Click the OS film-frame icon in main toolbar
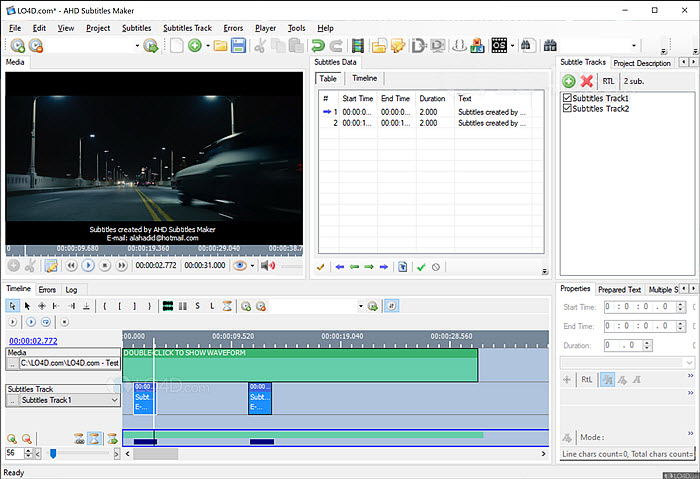Image resolution: width=700 pixels, height=479 pixels. pyautogui.click(x=499, y=46)
